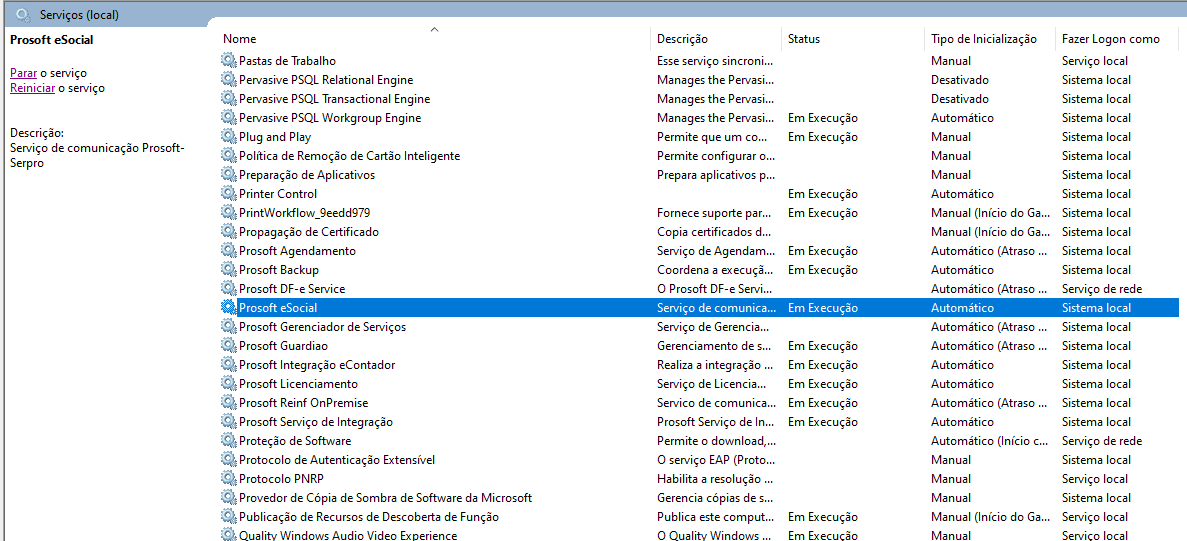Click Serviço de rede logon of Prosoft DF-e Service
Viewport: 1187px width, 541px height.
1101,288
